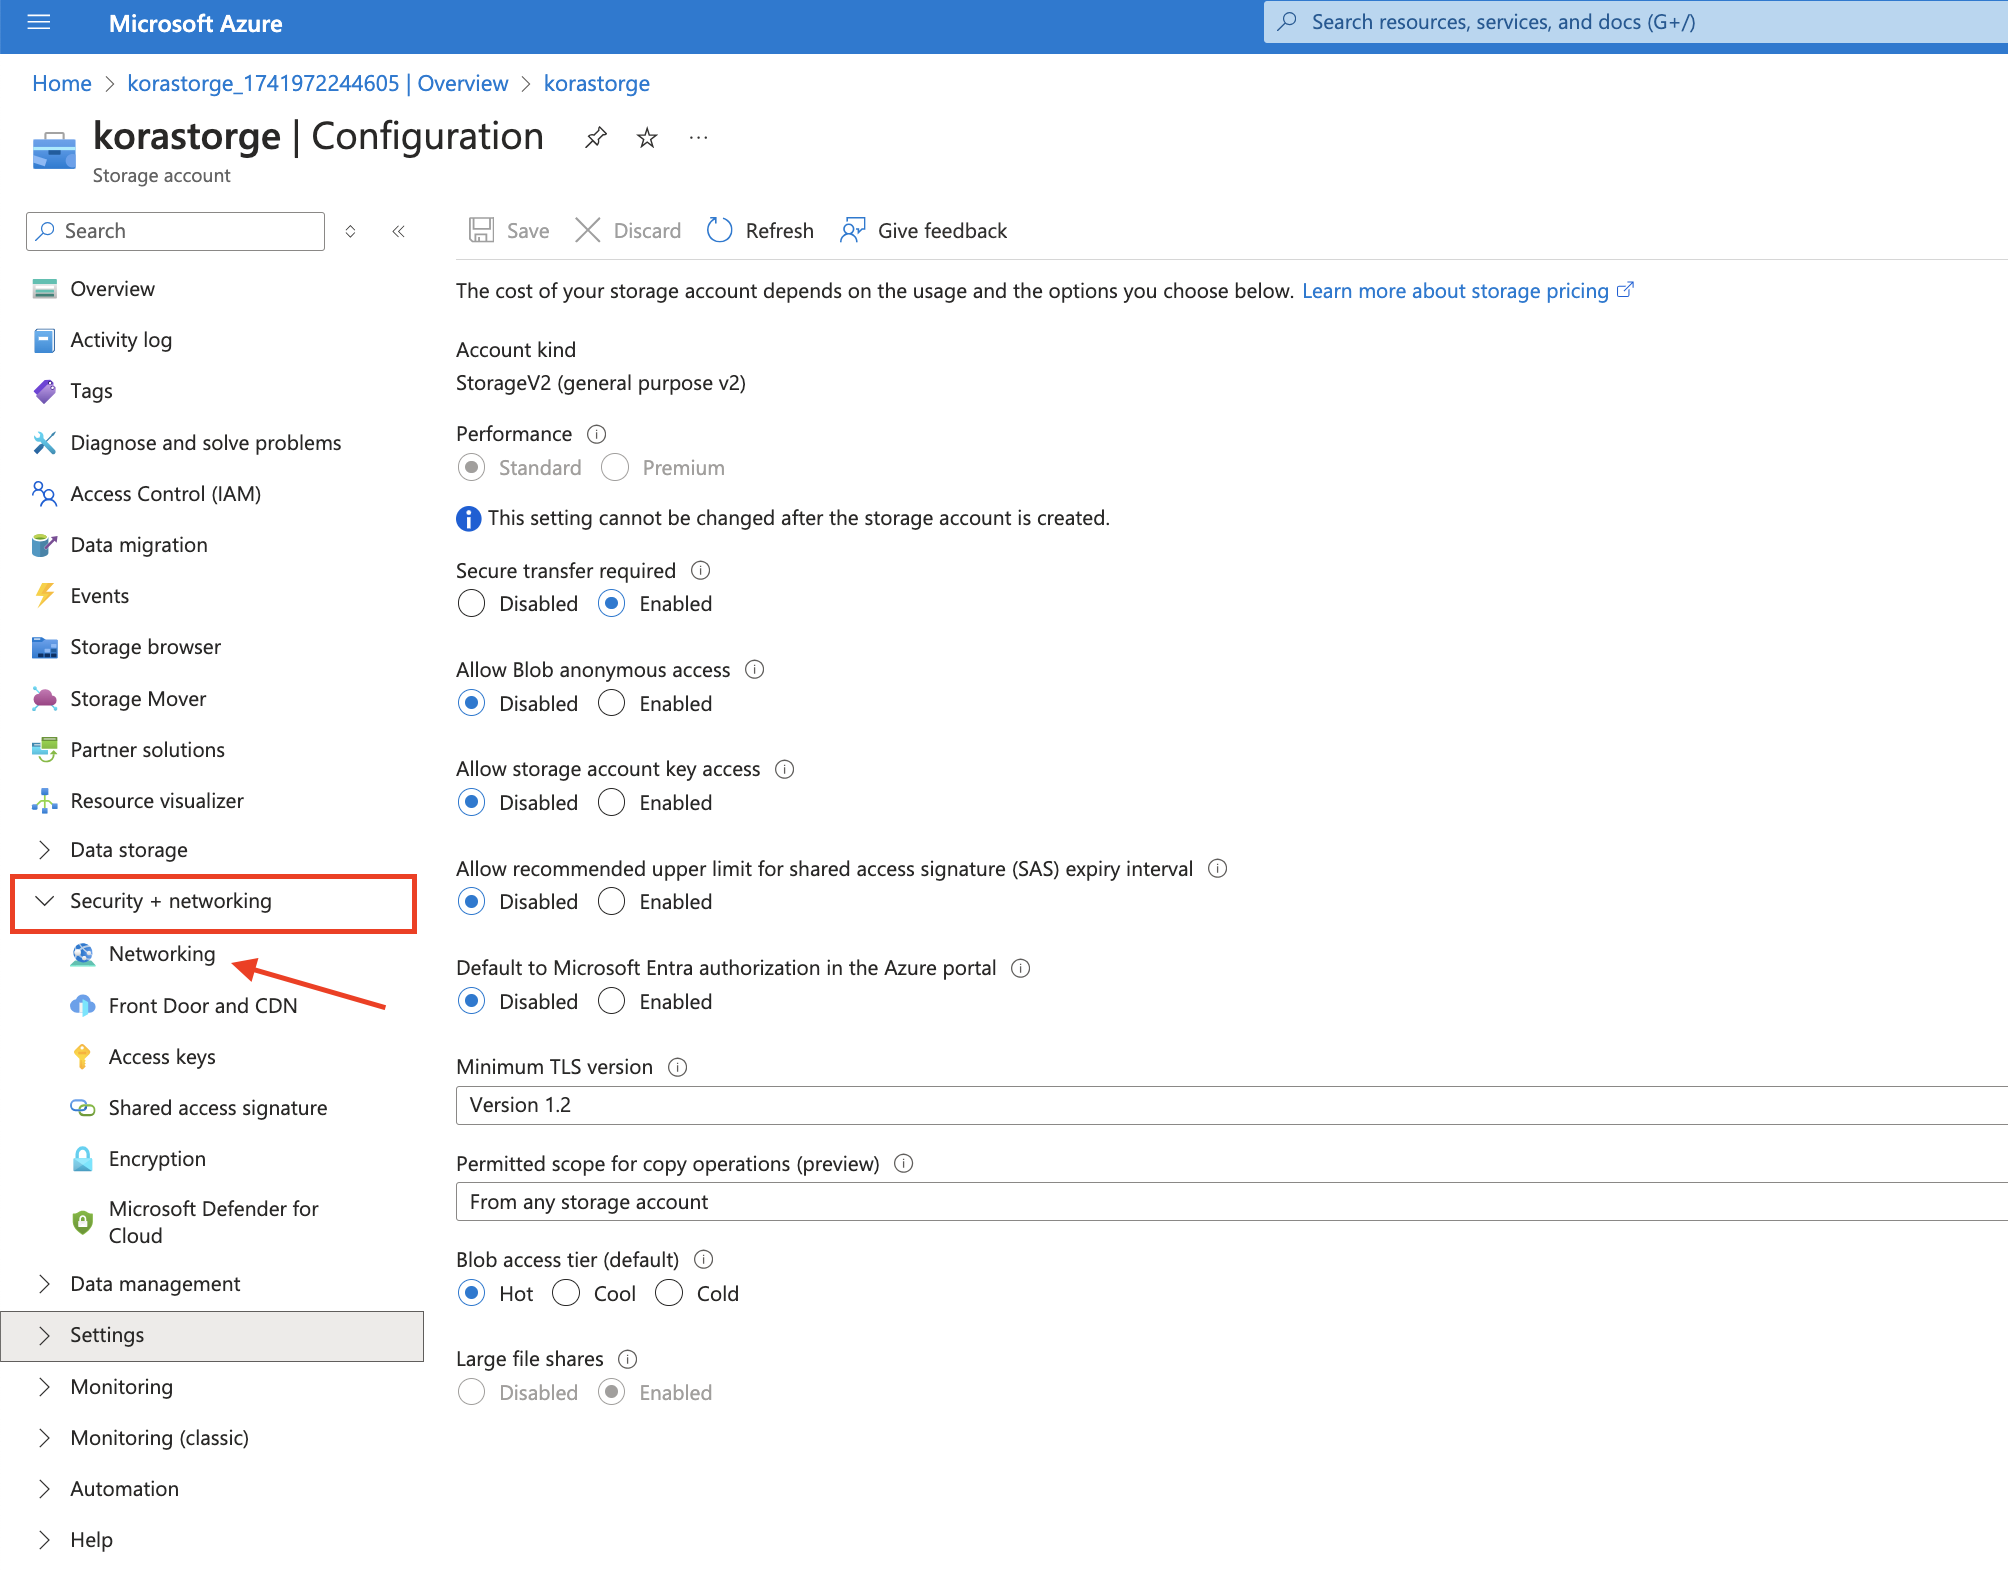The width and height of the screenshot is (2008, 1570).
Task: Click the Encryption lock icon
Action: [82, 1158]
